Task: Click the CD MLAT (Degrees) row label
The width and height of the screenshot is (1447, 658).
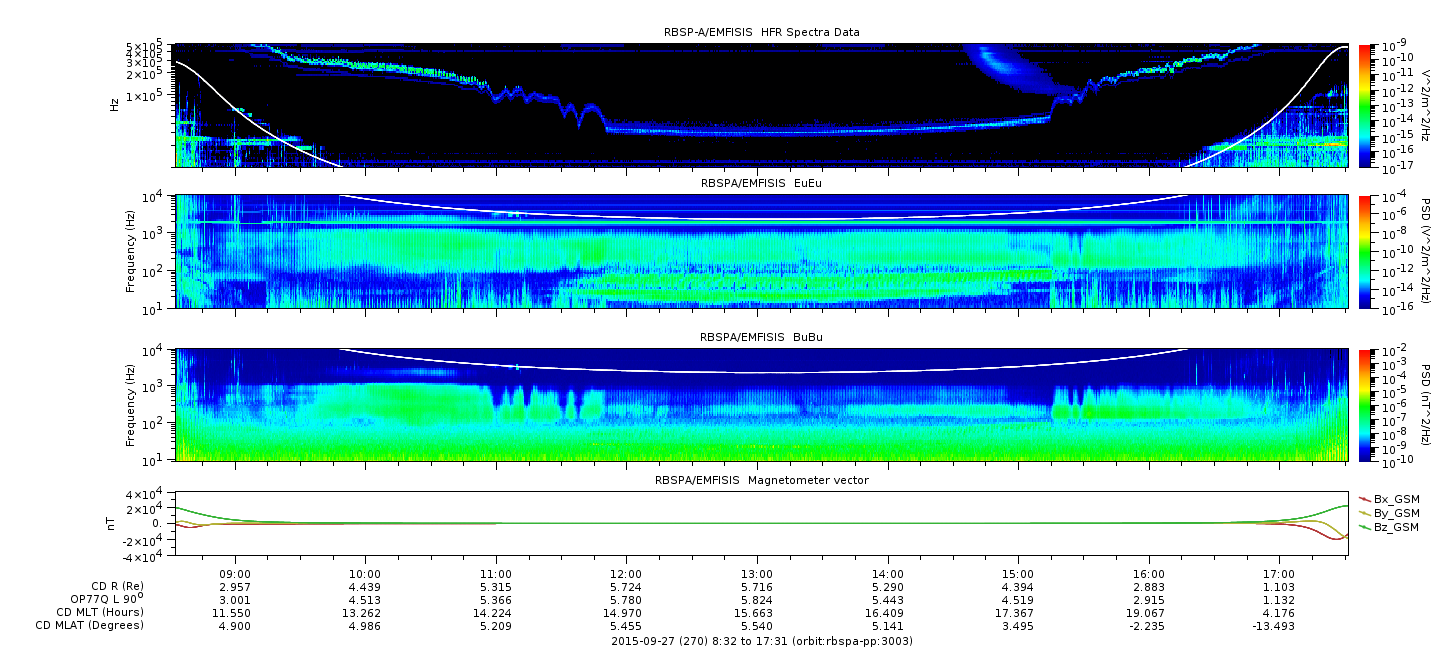Action: click(92, 625)
